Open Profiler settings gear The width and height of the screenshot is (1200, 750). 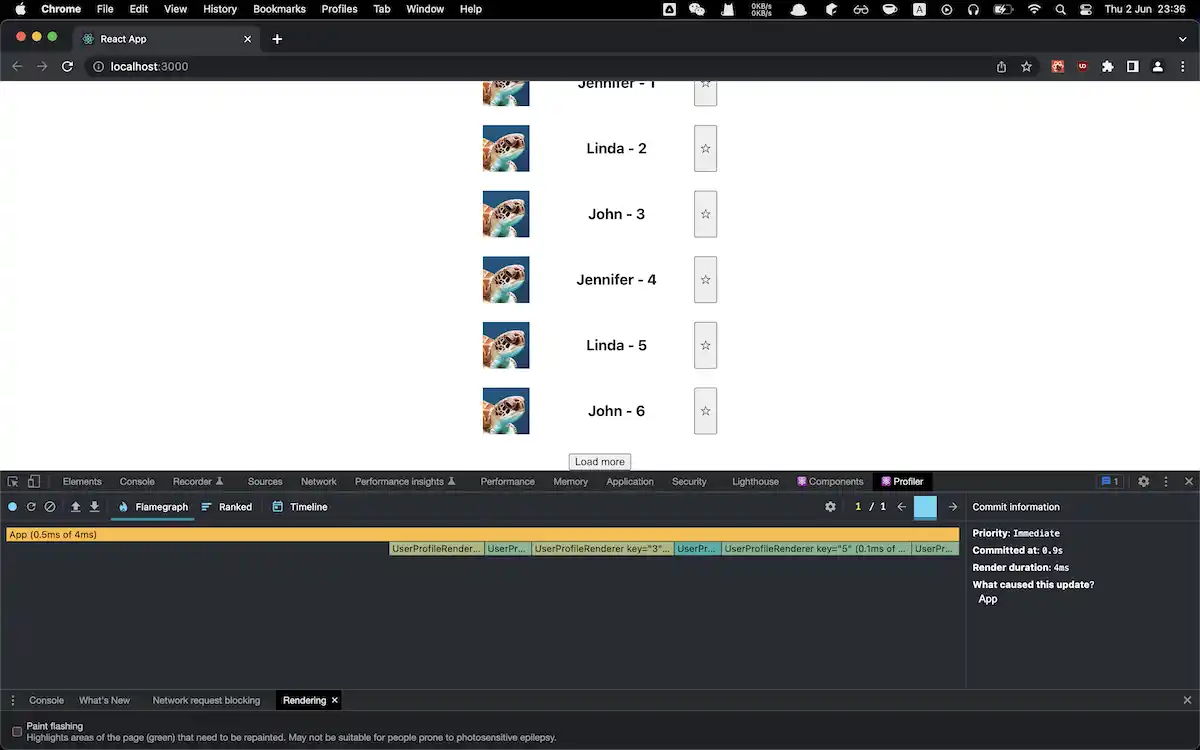click(830, 507)
